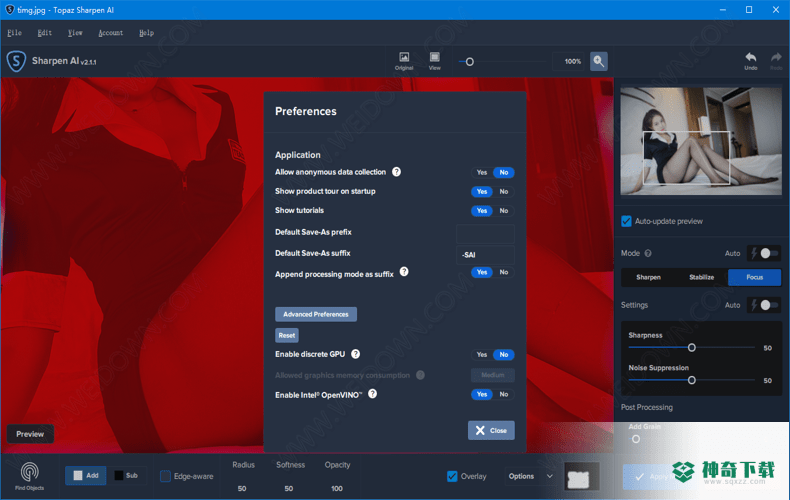Open the View menu
This screenshot has height=500, width=790.
[75, 33]
